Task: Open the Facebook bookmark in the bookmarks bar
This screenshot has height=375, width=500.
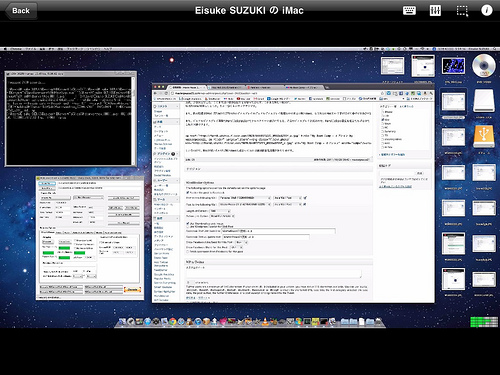Action: [316, 99]
